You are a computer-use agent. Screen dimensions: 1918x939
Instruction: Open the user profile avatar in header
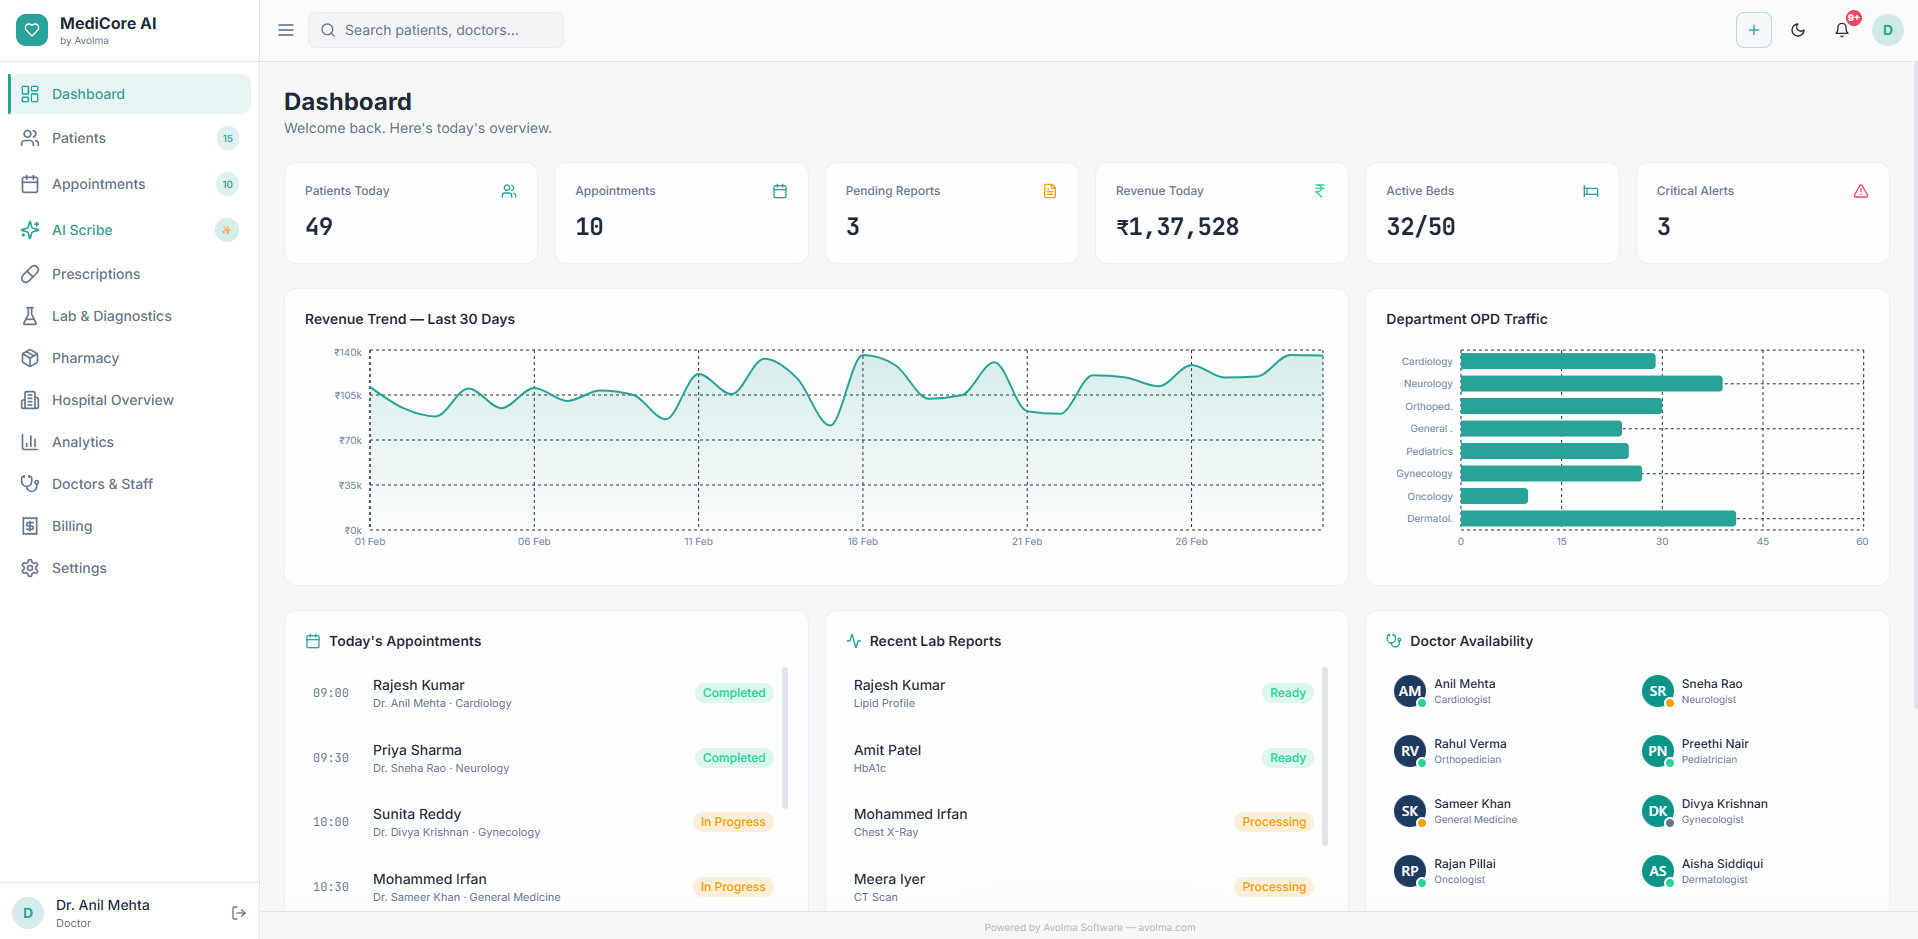click(x=1887, y=30)
